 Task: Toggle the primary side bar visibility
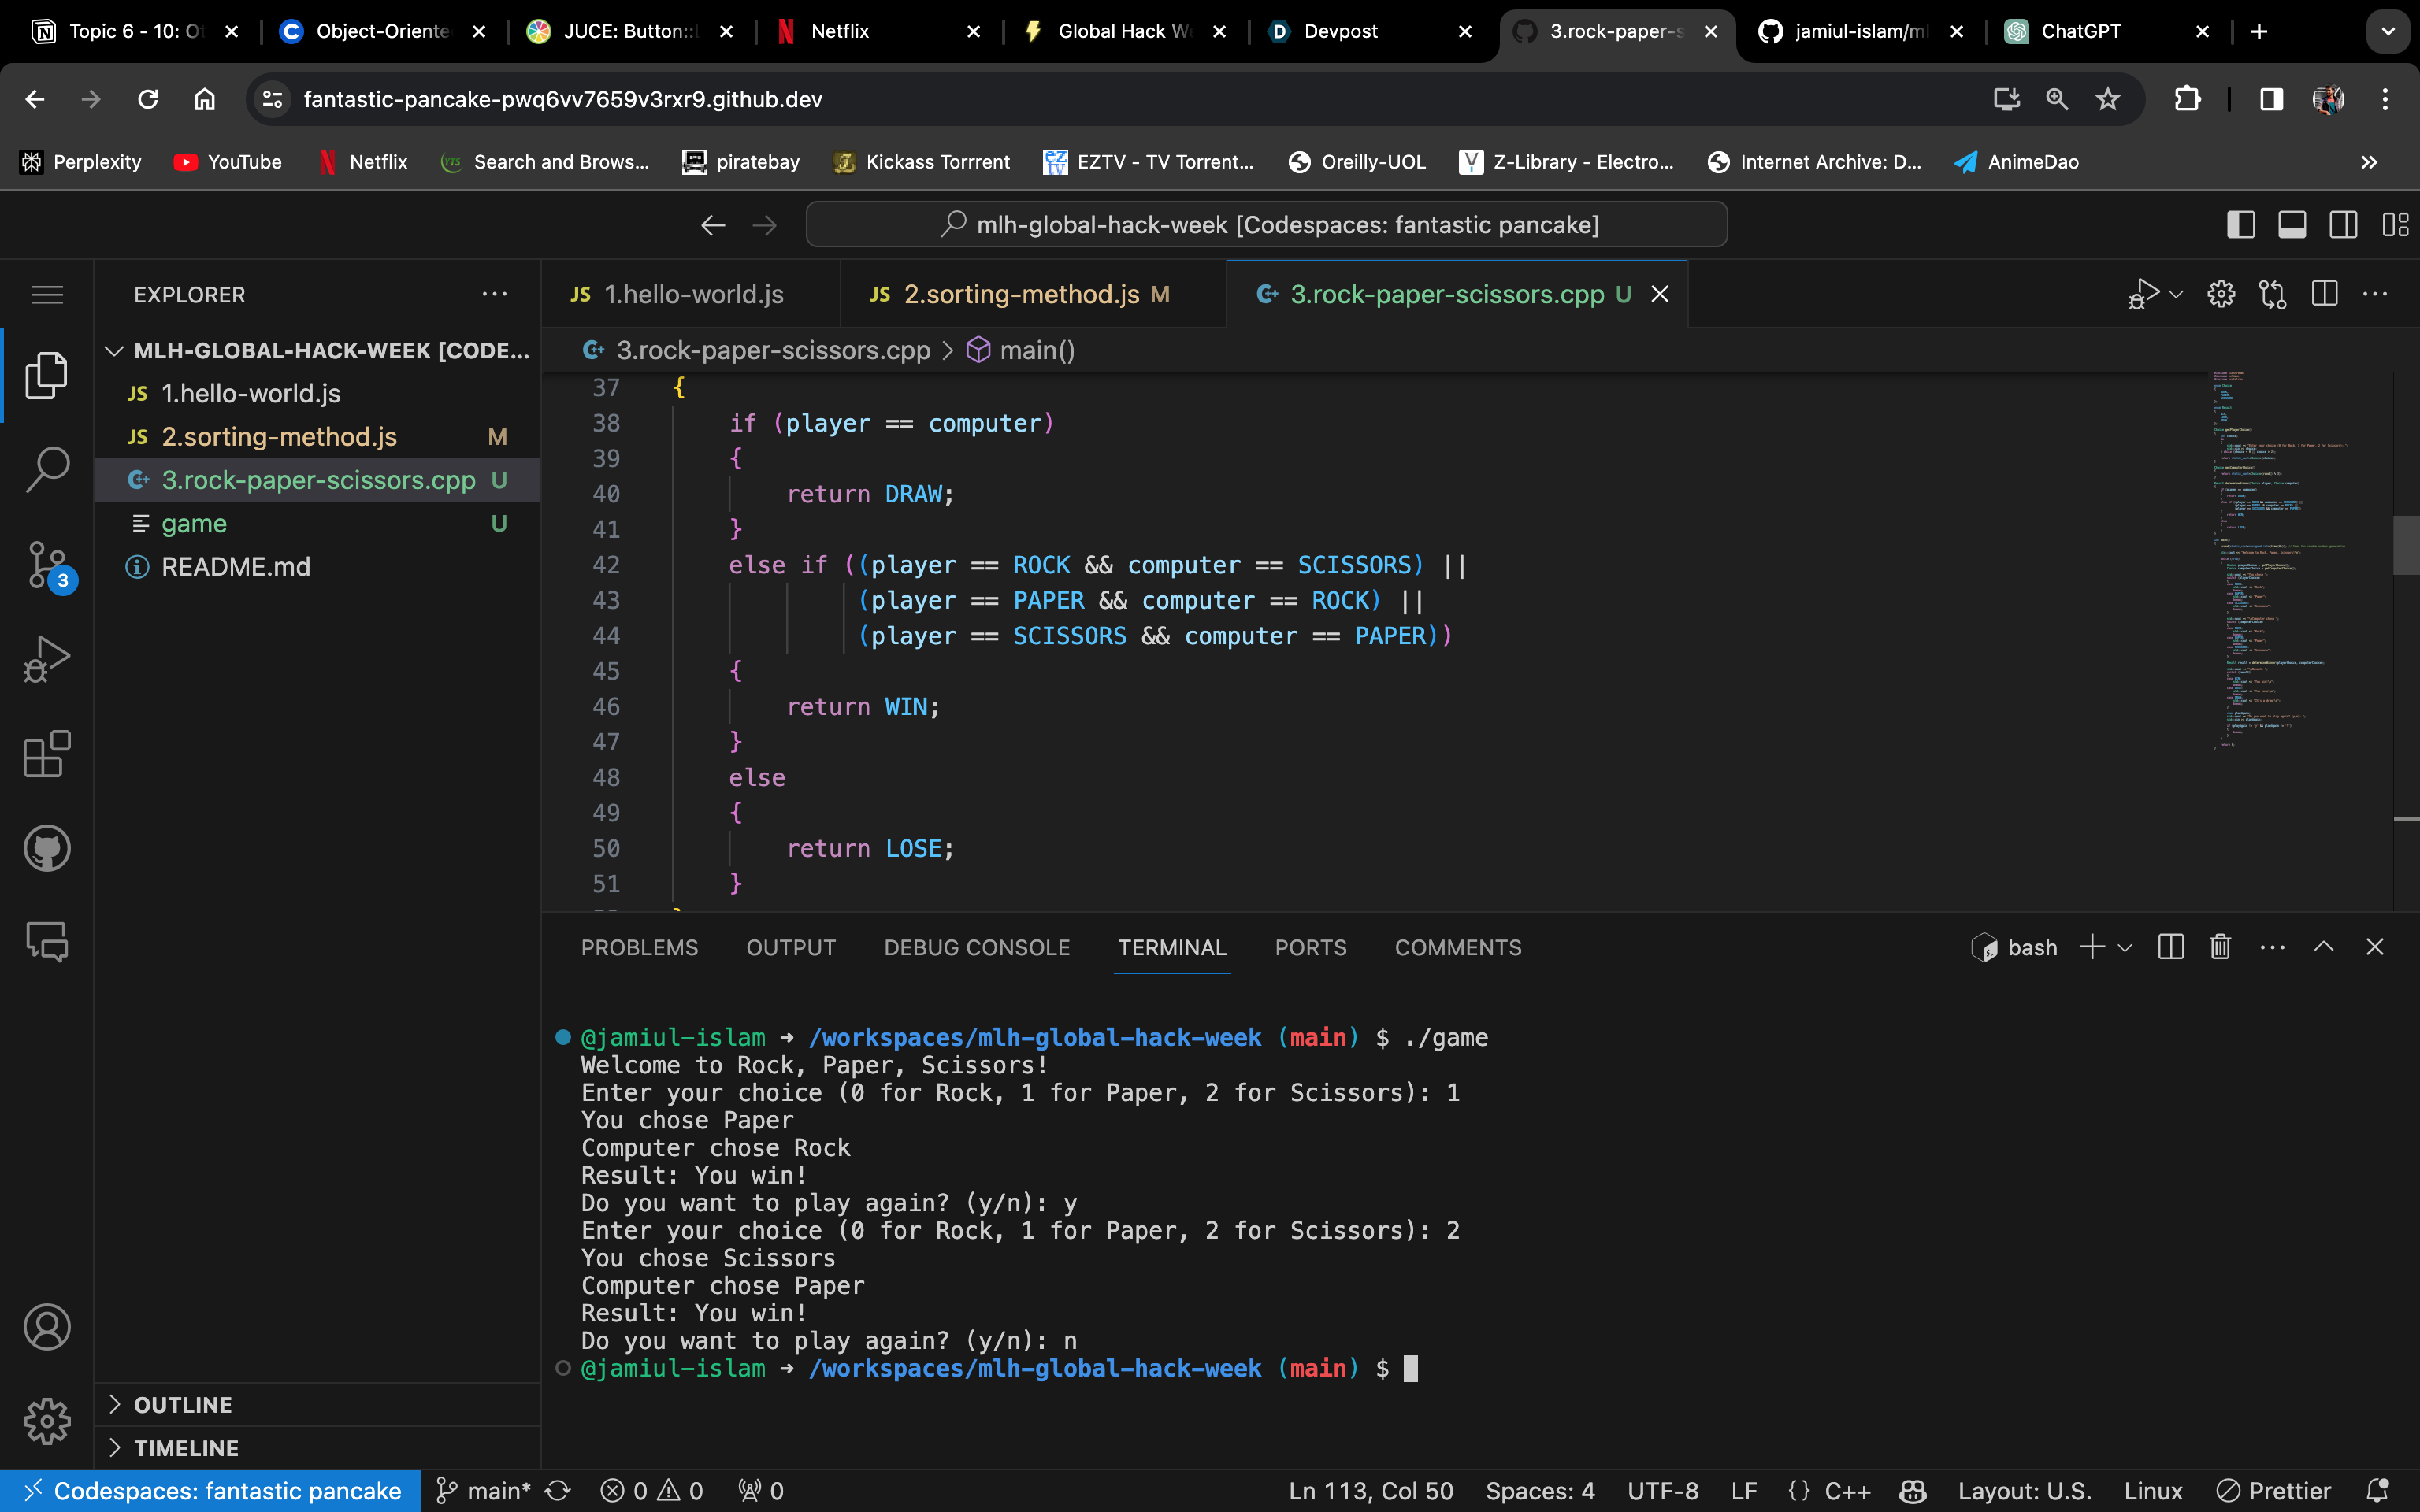point(2240,225)
